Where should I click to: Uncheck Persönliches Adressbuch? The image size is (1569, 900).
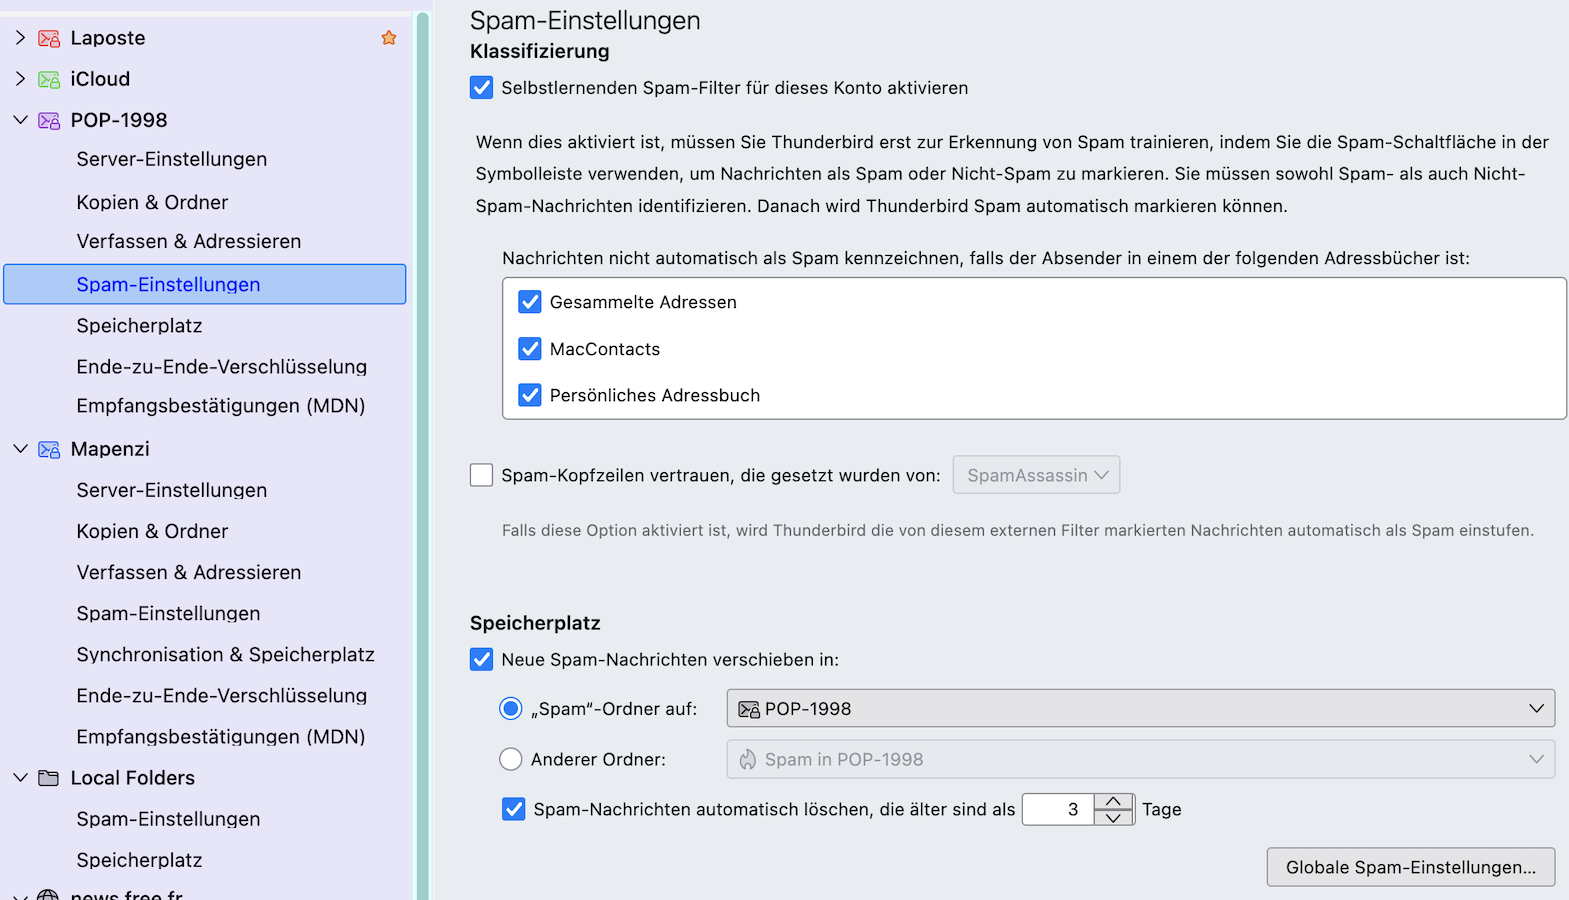[x=530, y=395]
